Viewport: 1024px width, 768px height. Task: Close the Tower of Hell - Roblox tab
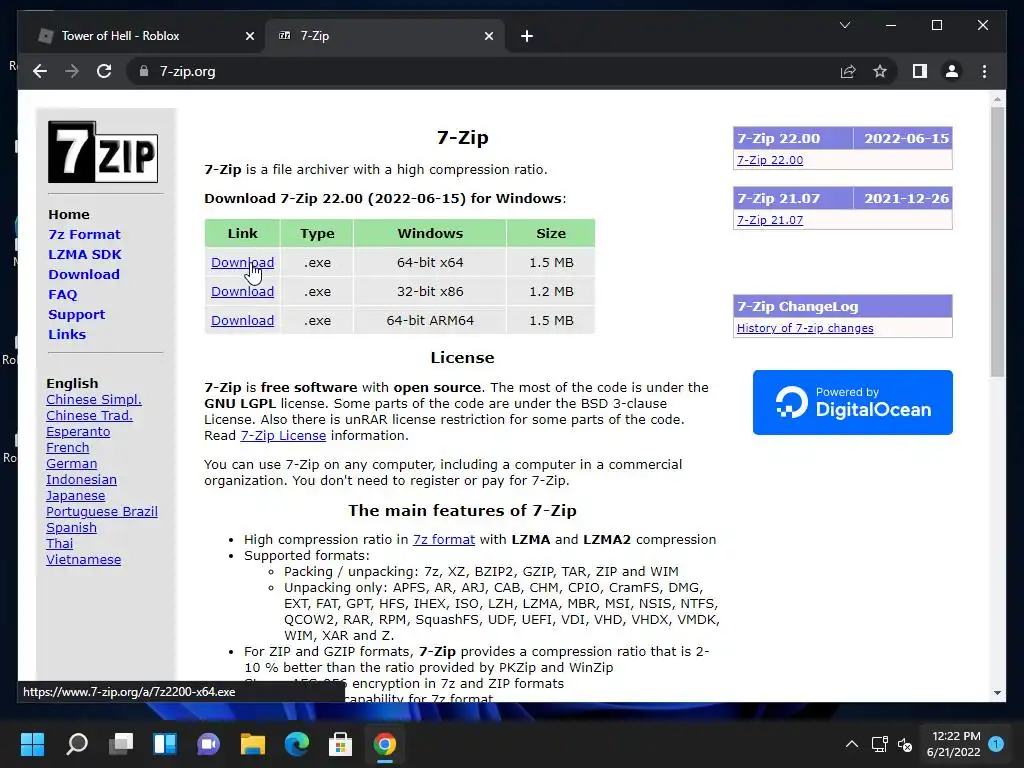coord(249,36)
